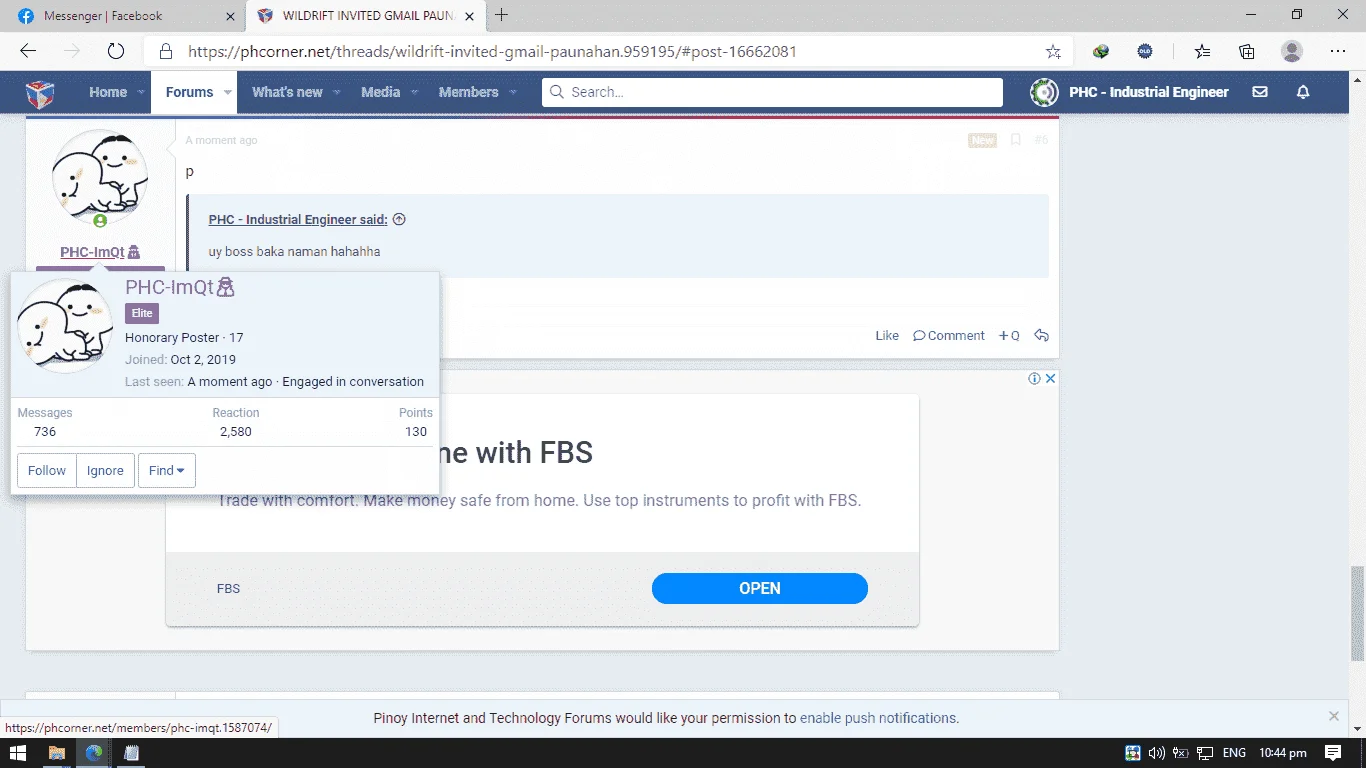Expand the What's new dropdown arrow
Image resolution: width=1366 pixels, height=768 pixels.
pyautogui.click(x=337, y=92)
